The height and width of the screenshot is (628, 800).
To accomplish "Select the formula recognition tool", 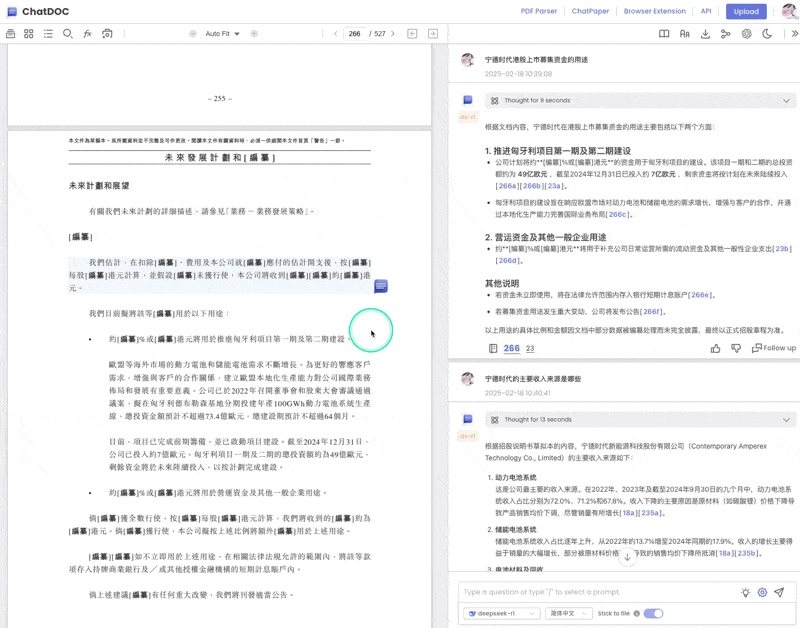I will click(x=87, y=33).
